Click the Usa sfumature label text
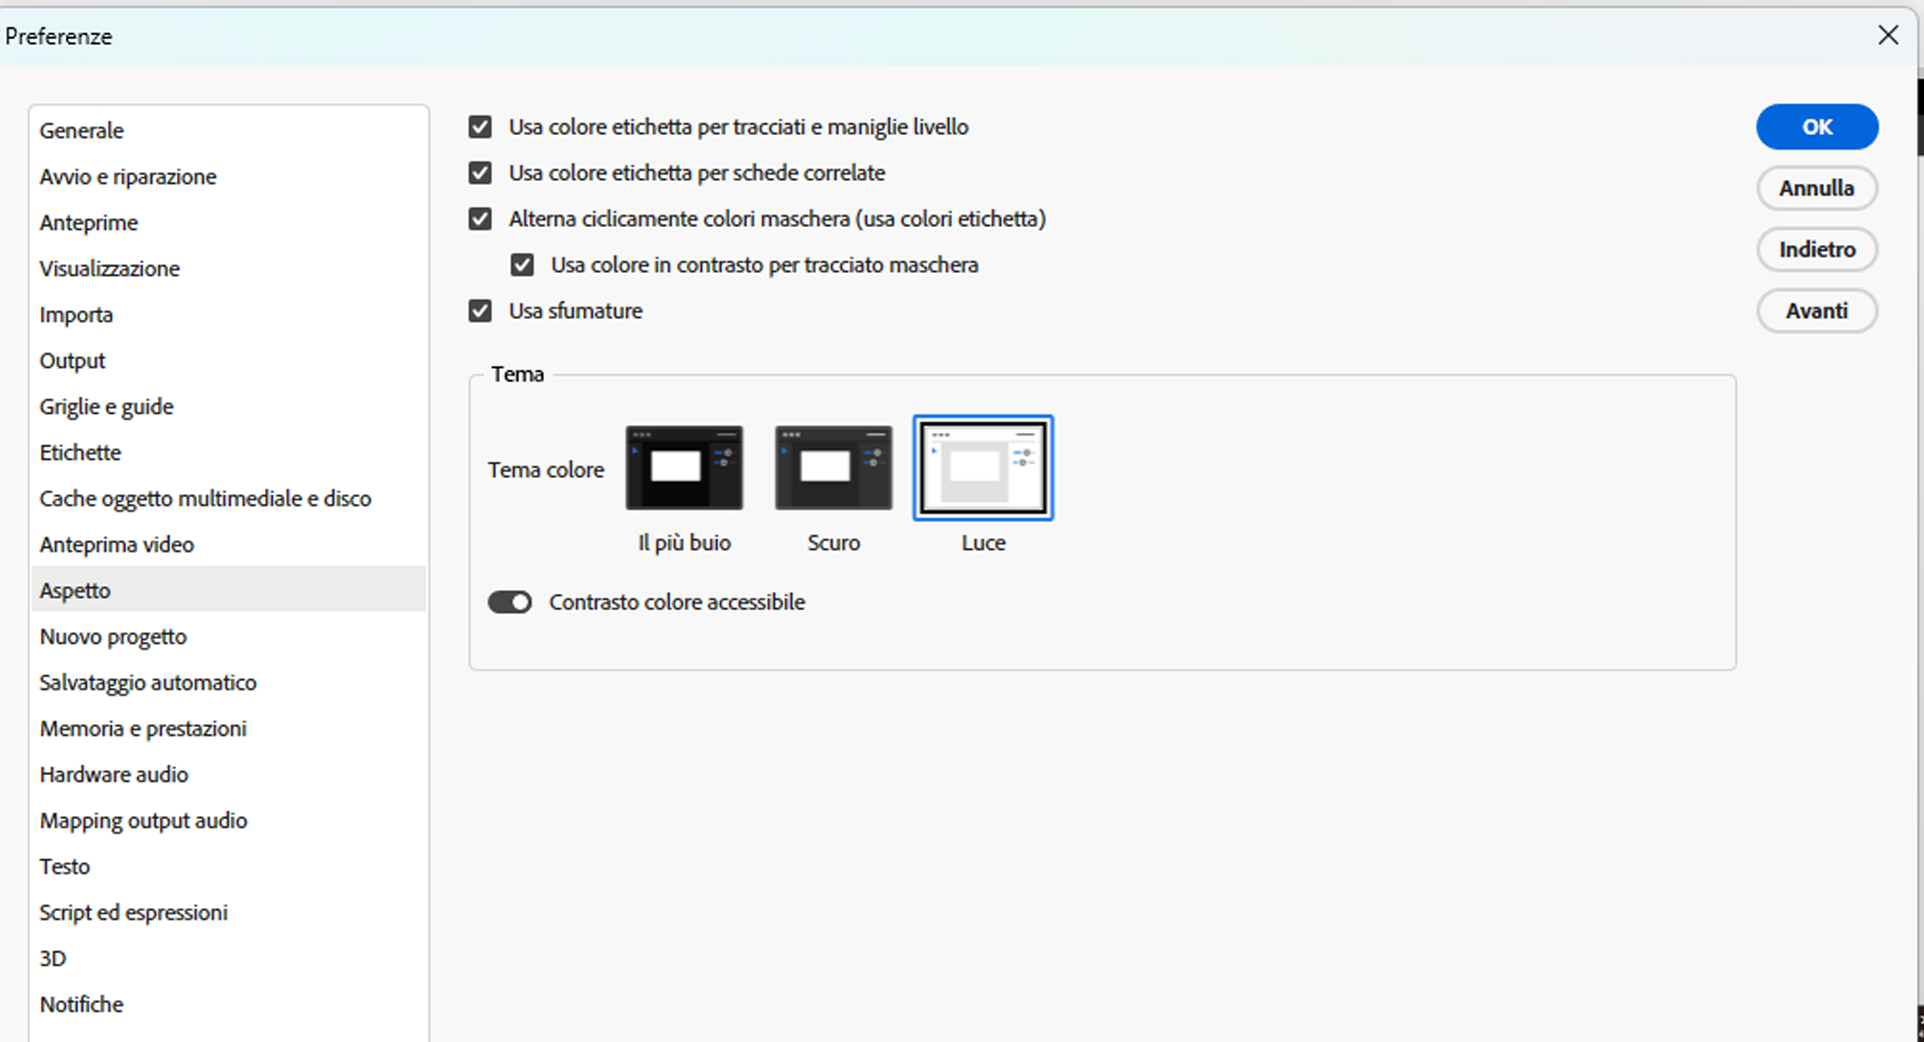This screenshot has width=1924, height=1042. 575,311
